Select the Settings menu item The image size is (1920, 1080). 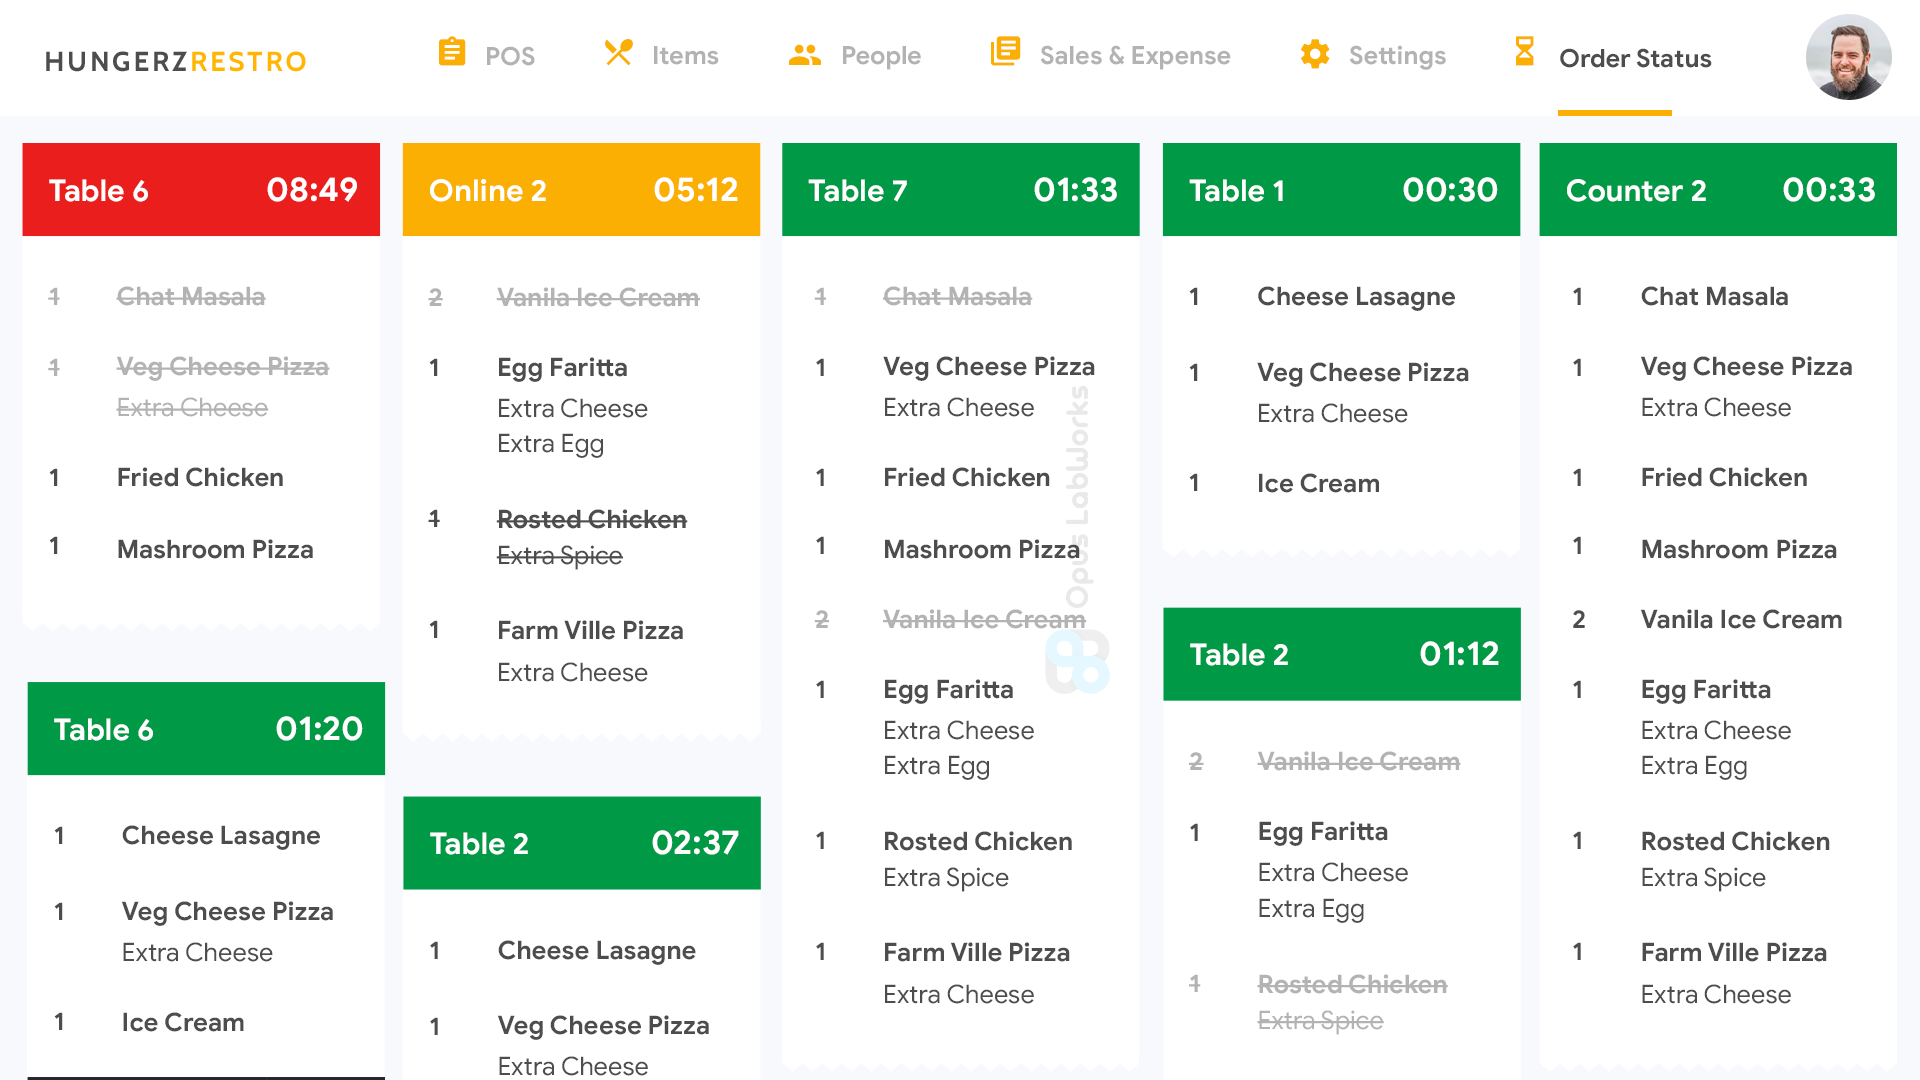(x=1397, y=56)
